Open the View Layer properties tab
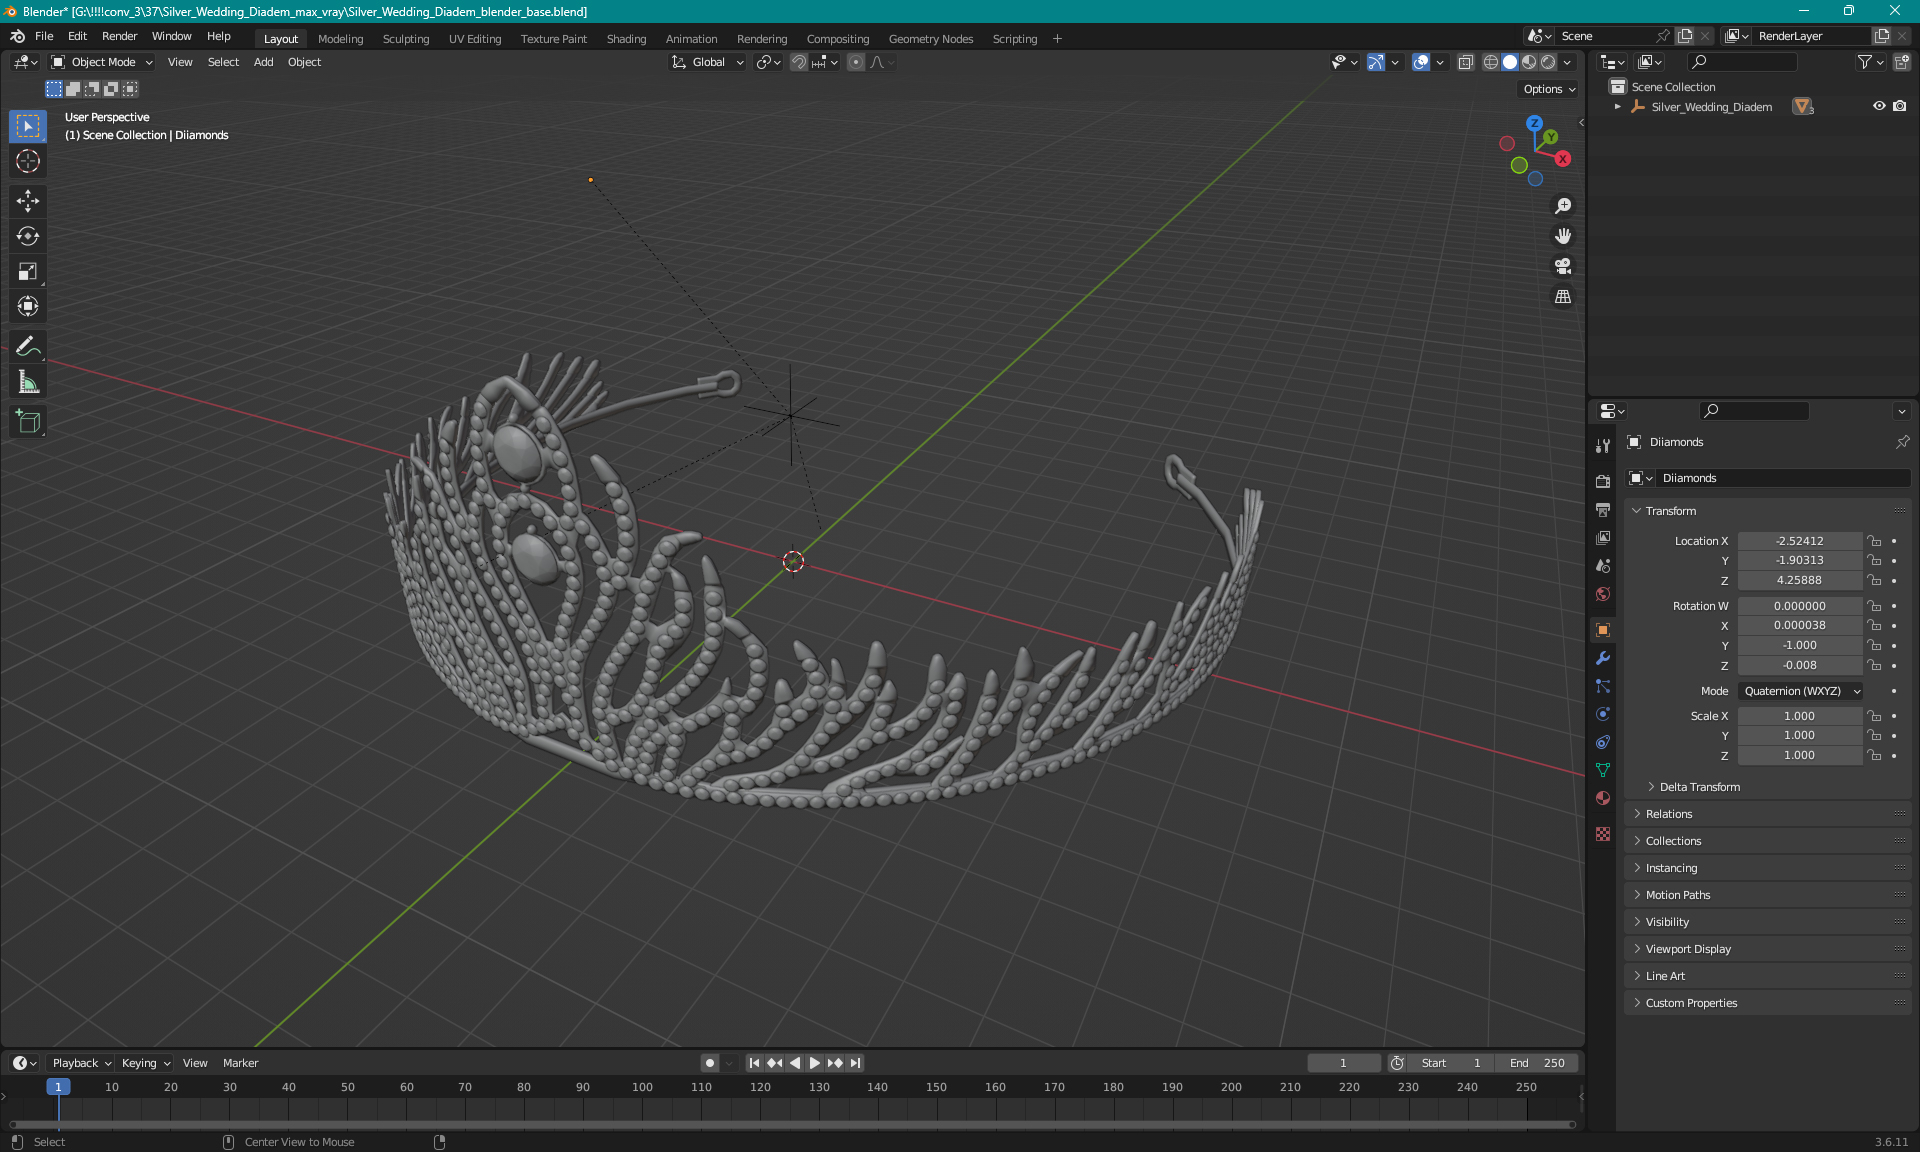1920x1152 pixels. pyautogui.click(x=1603, y=537)
